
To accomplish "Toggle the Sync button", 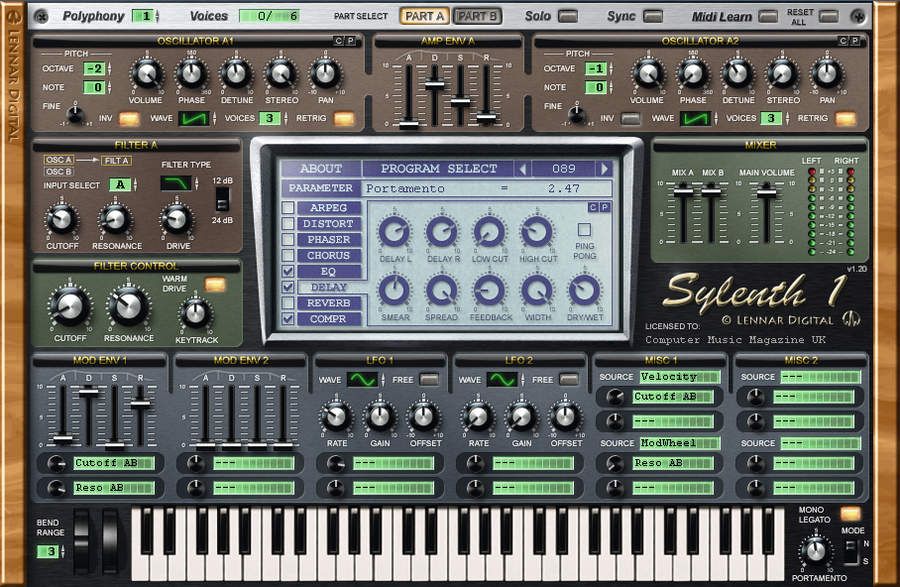I will pos(653,16).
